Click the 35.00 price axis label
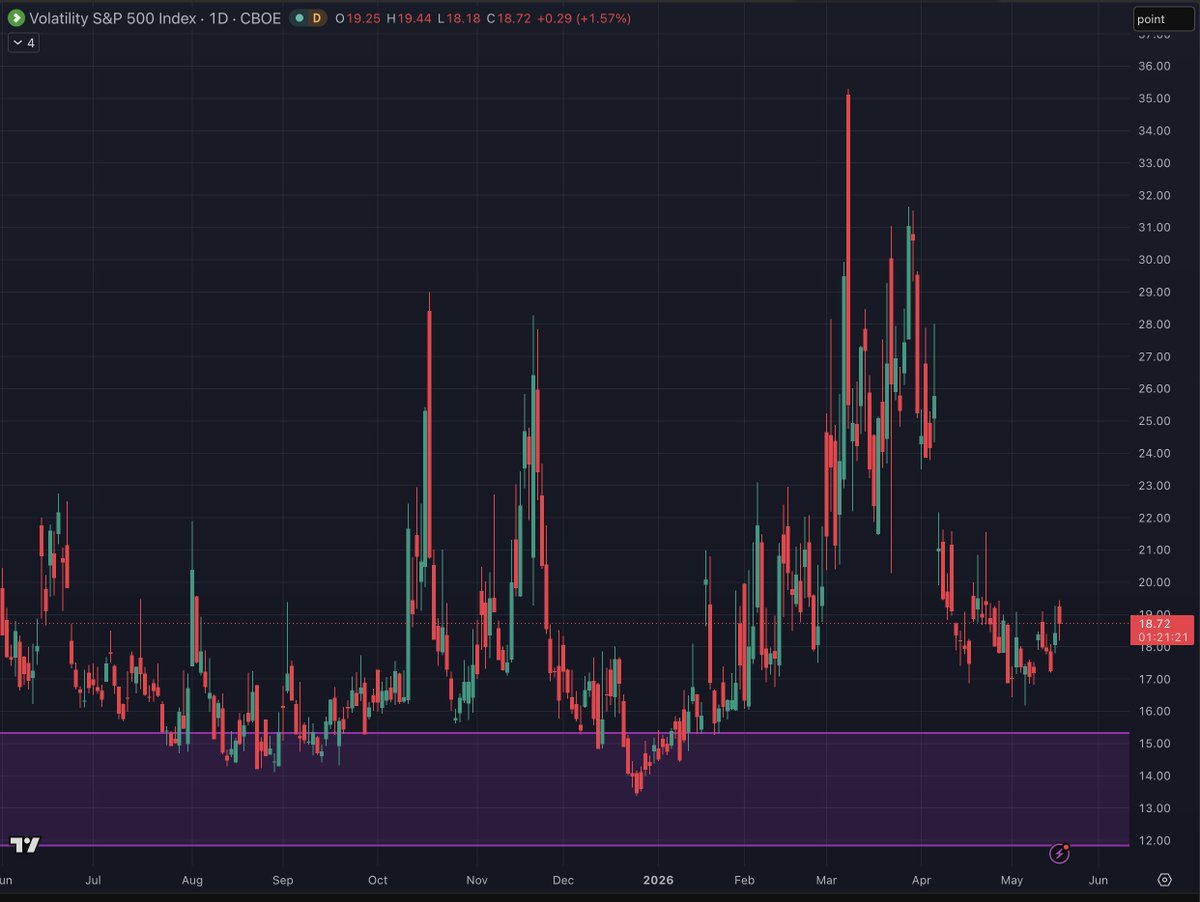This screenshot has width=1200, height=902. (1154, 98)
